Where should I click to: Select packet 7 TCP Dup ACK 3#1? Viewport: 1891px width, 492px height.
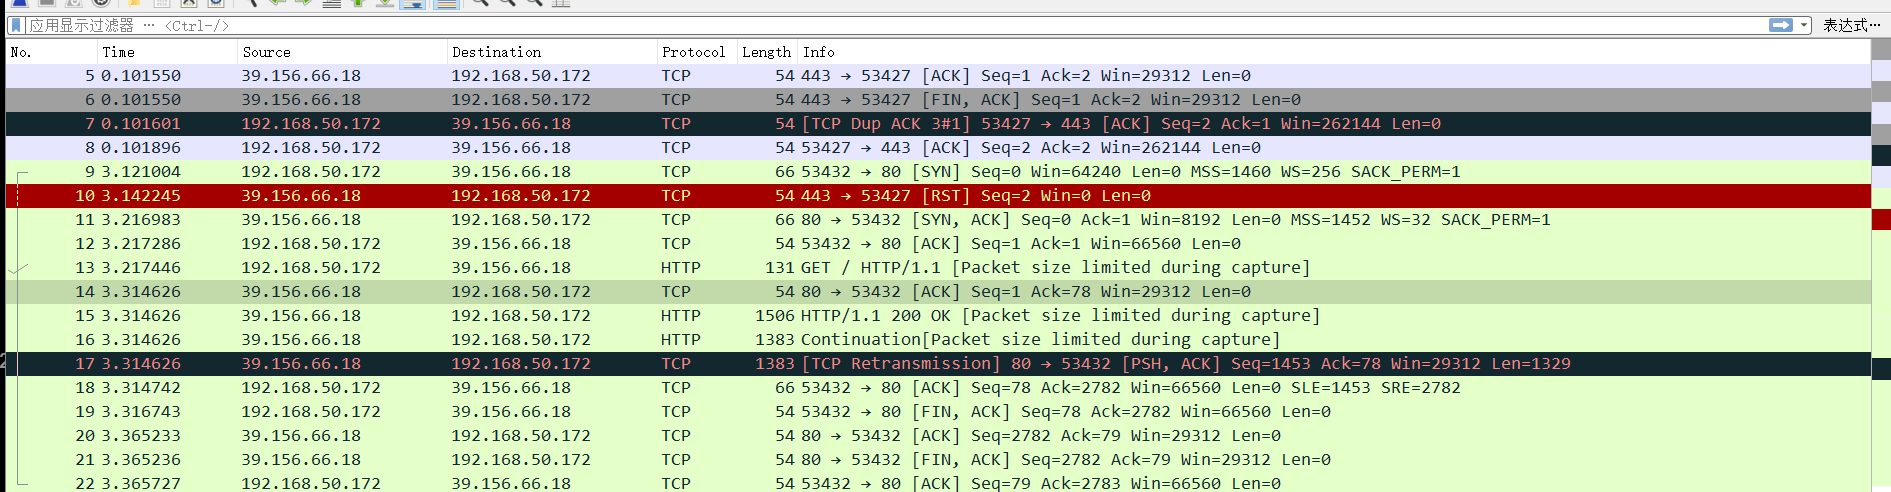(x=938, y=124)
